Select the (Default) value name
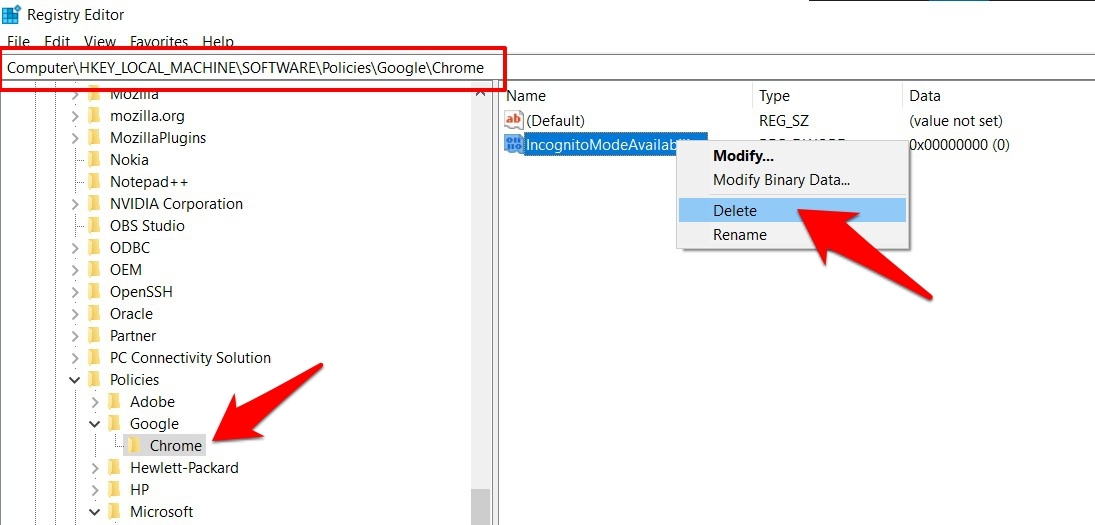This screenshot has height=525, width=1095. tap(555, 121)
